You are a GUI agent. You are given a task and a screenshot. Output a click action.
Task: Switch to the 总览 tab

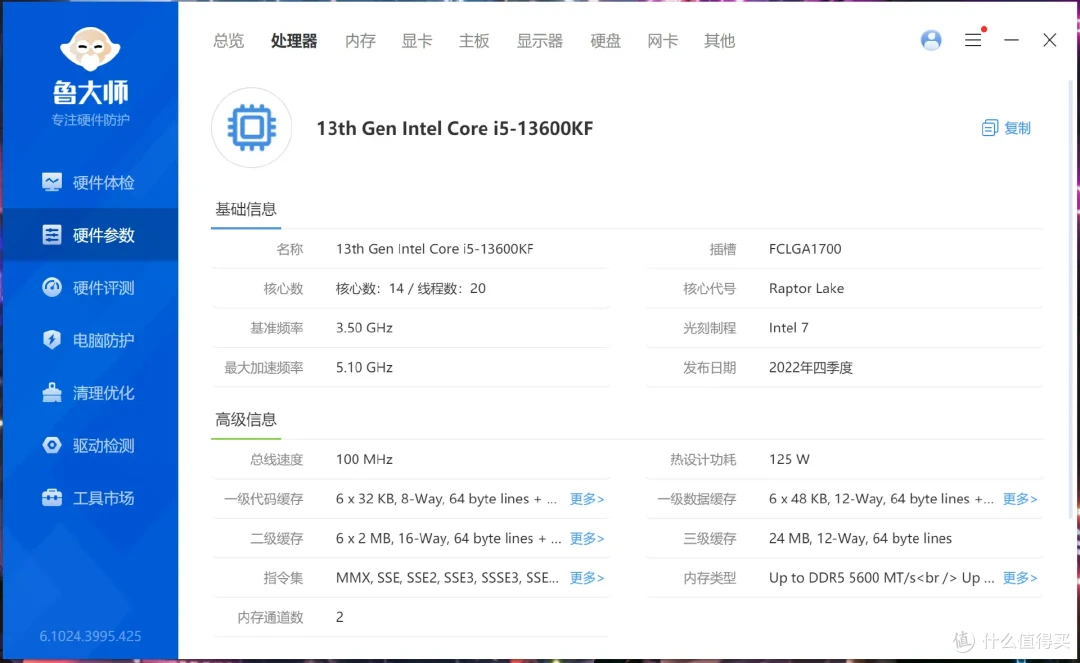pos(229,41)
